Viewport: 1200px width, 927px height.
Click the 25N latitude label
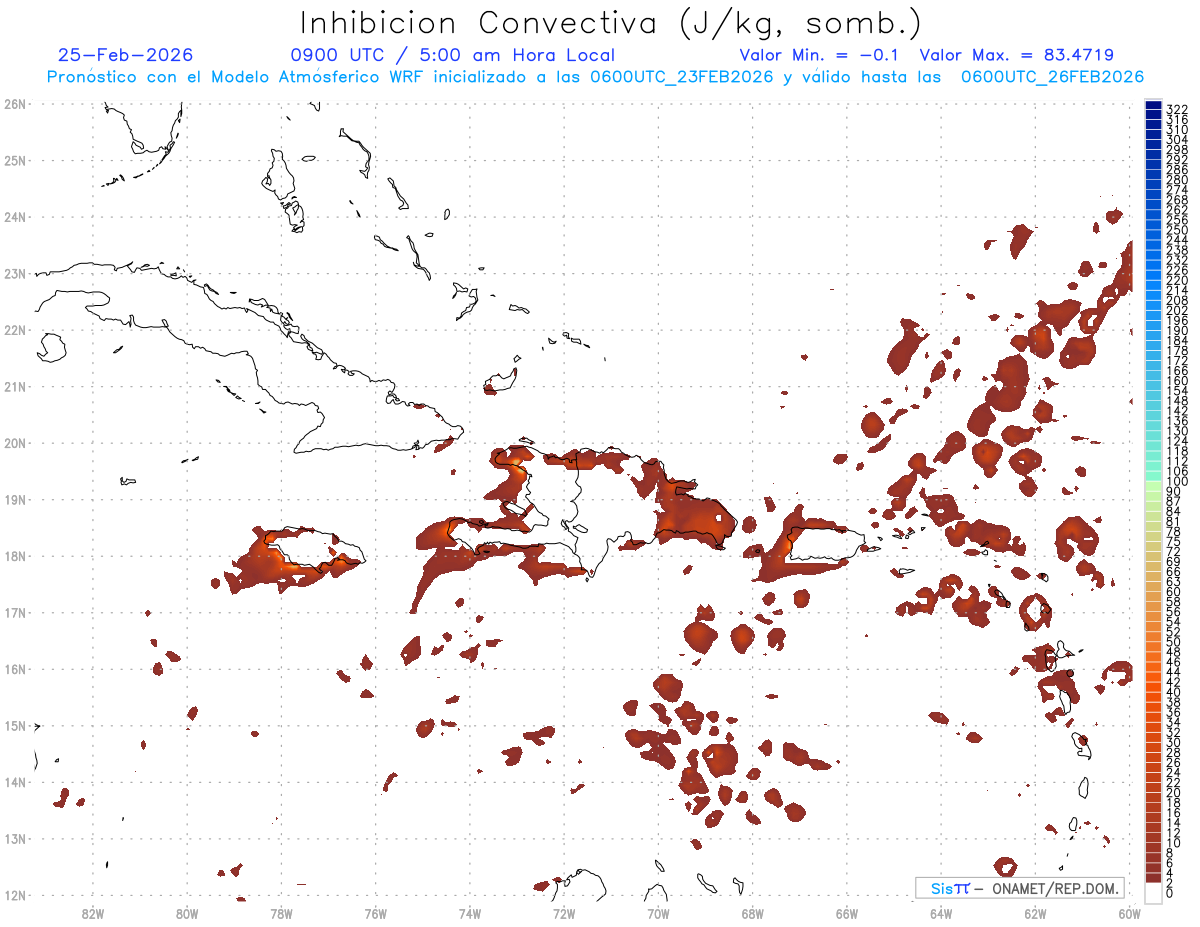coord(15,160)
